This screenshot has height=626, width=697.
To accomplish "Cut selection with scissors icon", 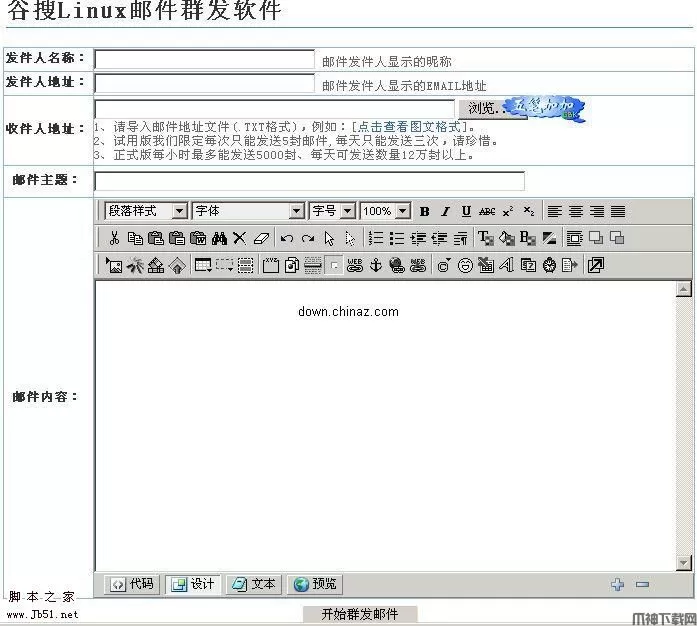I will click(114, 239).
